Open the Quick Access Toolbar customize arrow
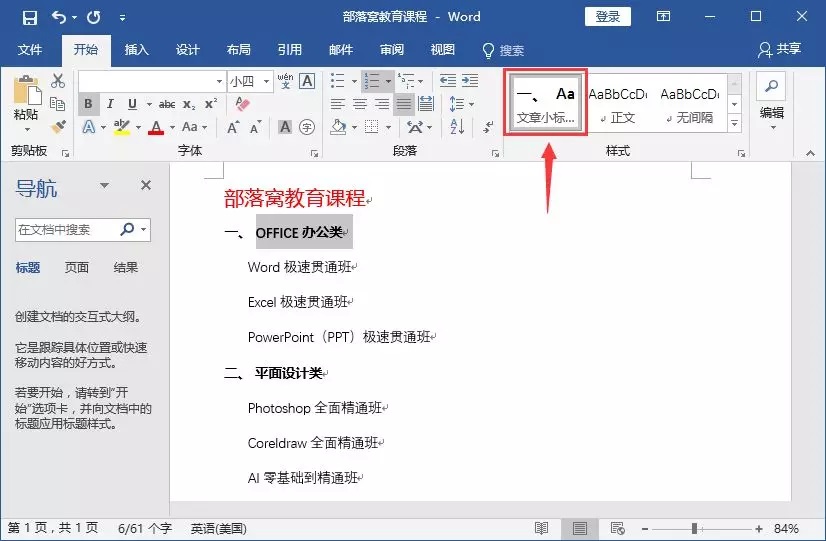This screenshot has height=541, width=826. click(122, 18)
